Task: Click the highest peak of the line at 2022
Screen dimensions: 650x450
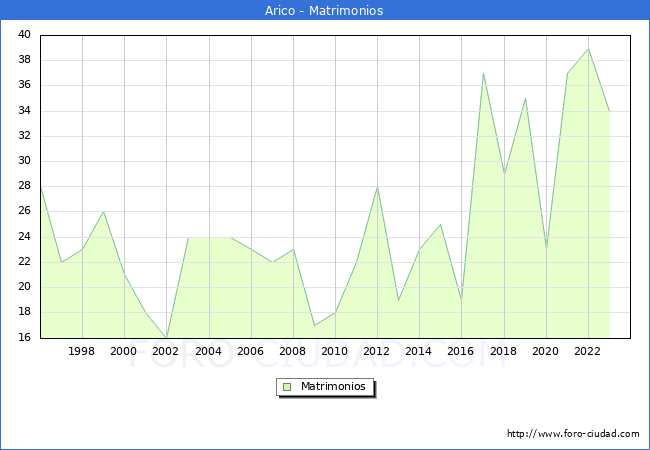Action: click(588, 48)
